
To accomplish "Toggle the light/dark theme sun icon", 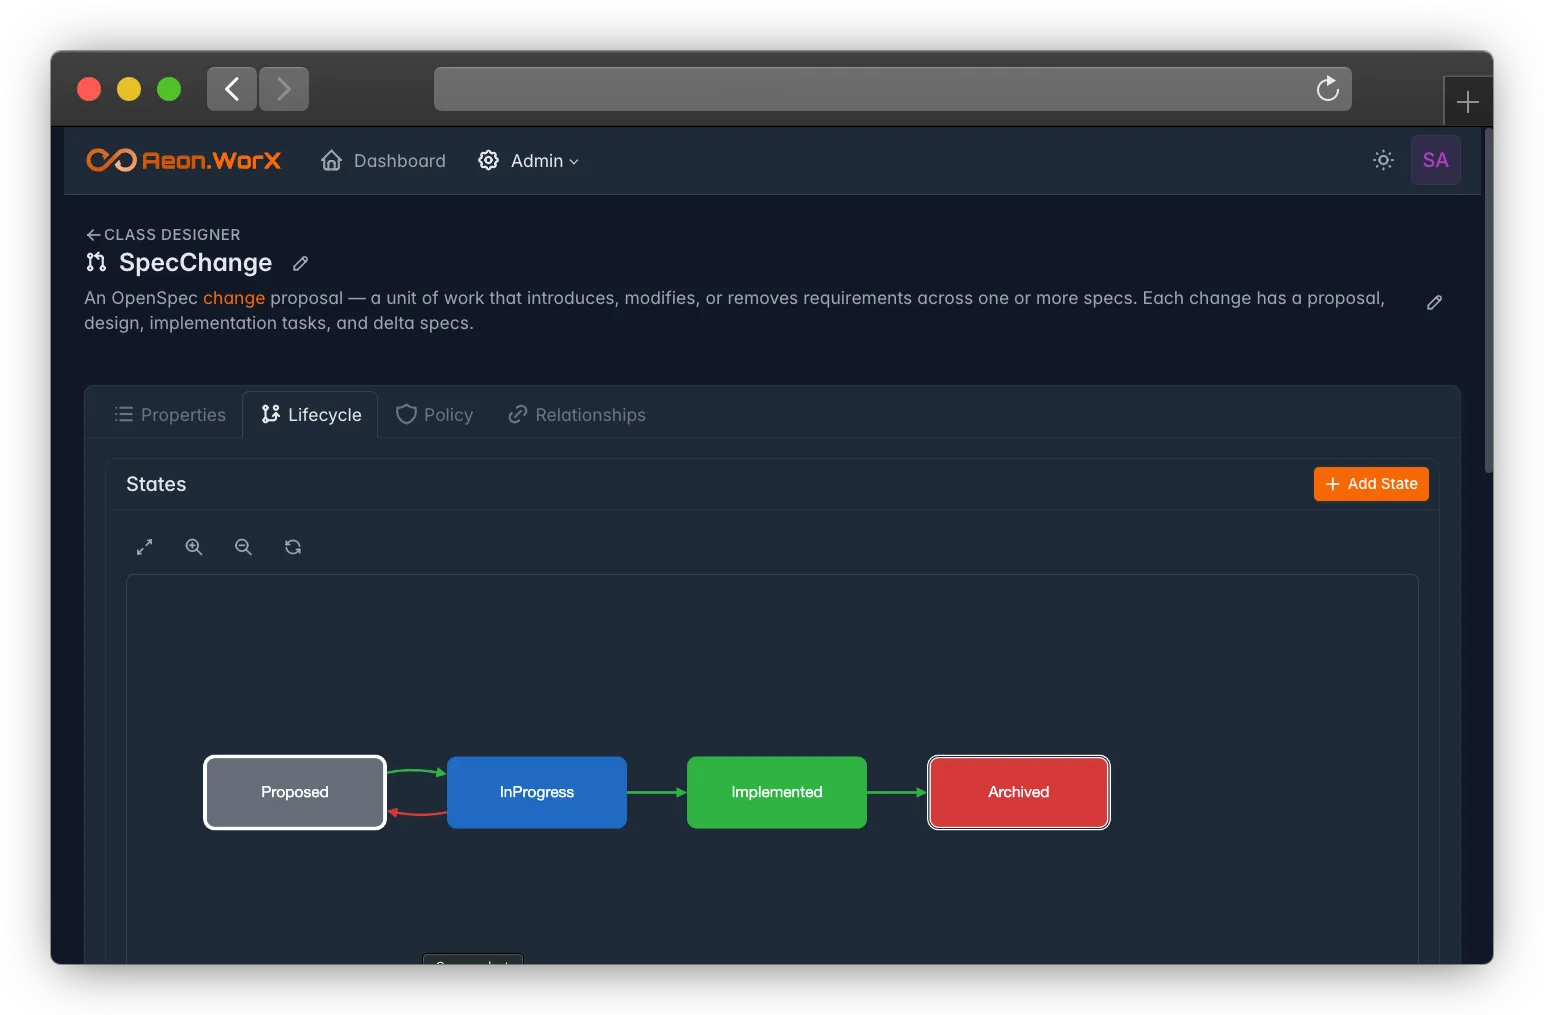I will [1383, 160].
